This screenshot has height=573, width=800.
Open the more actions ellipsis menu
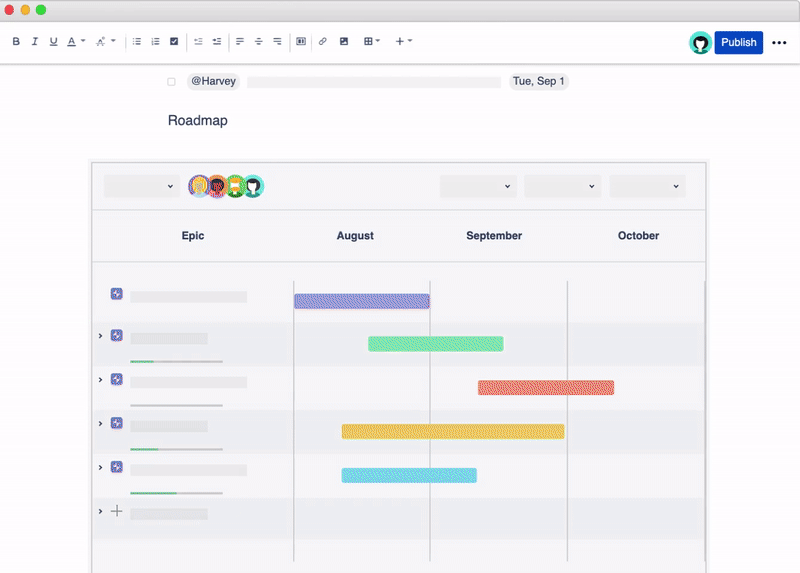(x=779, y=43)
